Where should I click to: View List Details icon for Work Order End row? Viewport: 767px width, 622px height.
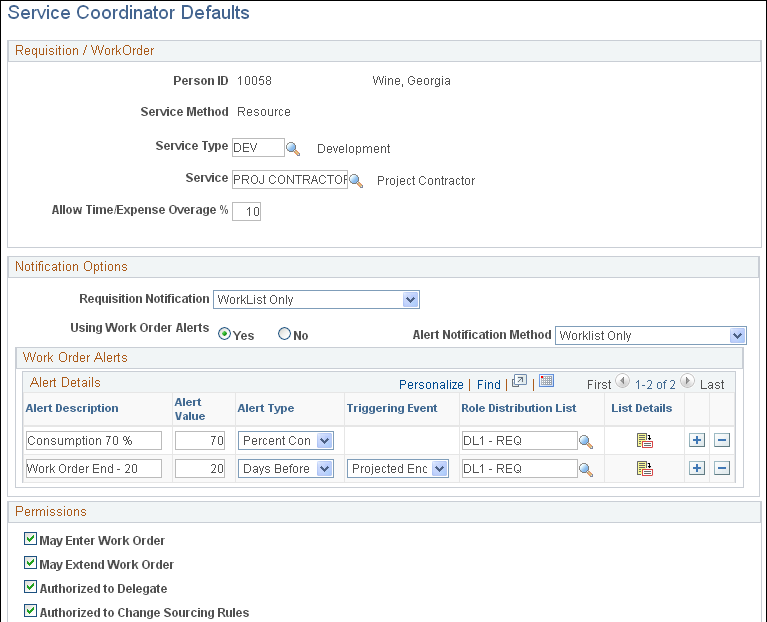coord(645,468)
